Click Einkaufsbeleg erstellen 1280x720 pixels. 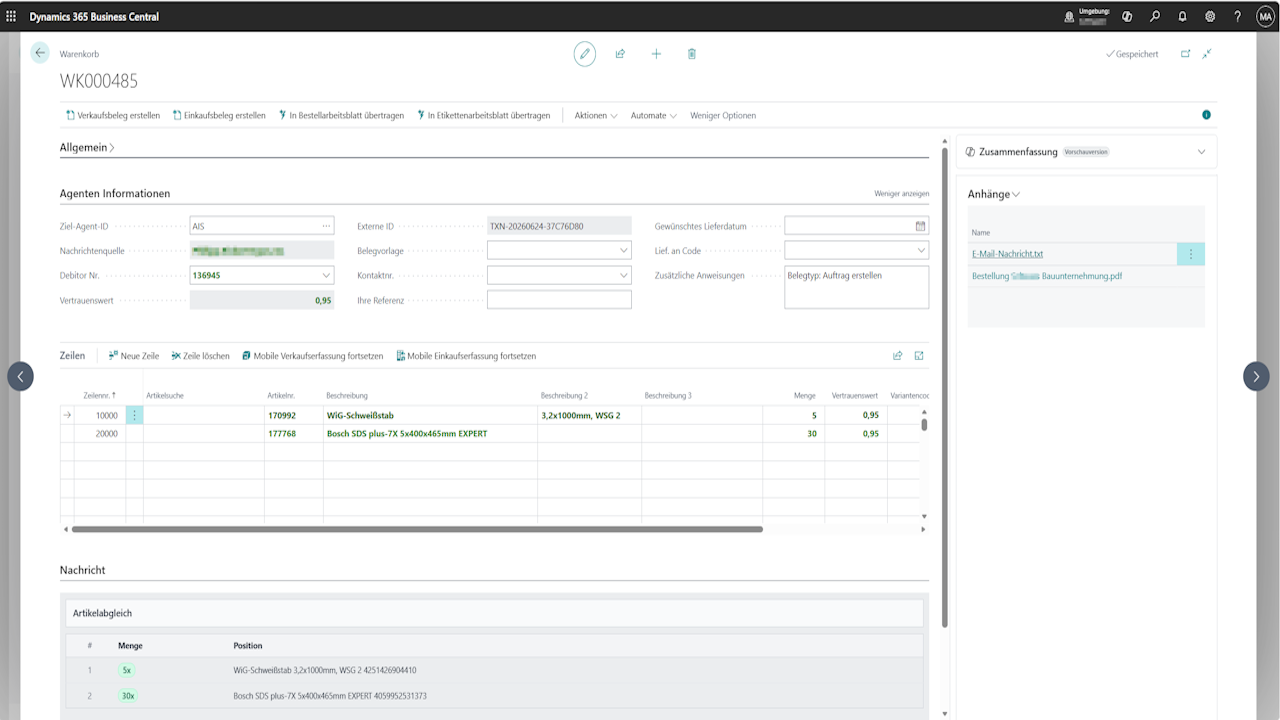pyautogui.click(x=219, y=116)
